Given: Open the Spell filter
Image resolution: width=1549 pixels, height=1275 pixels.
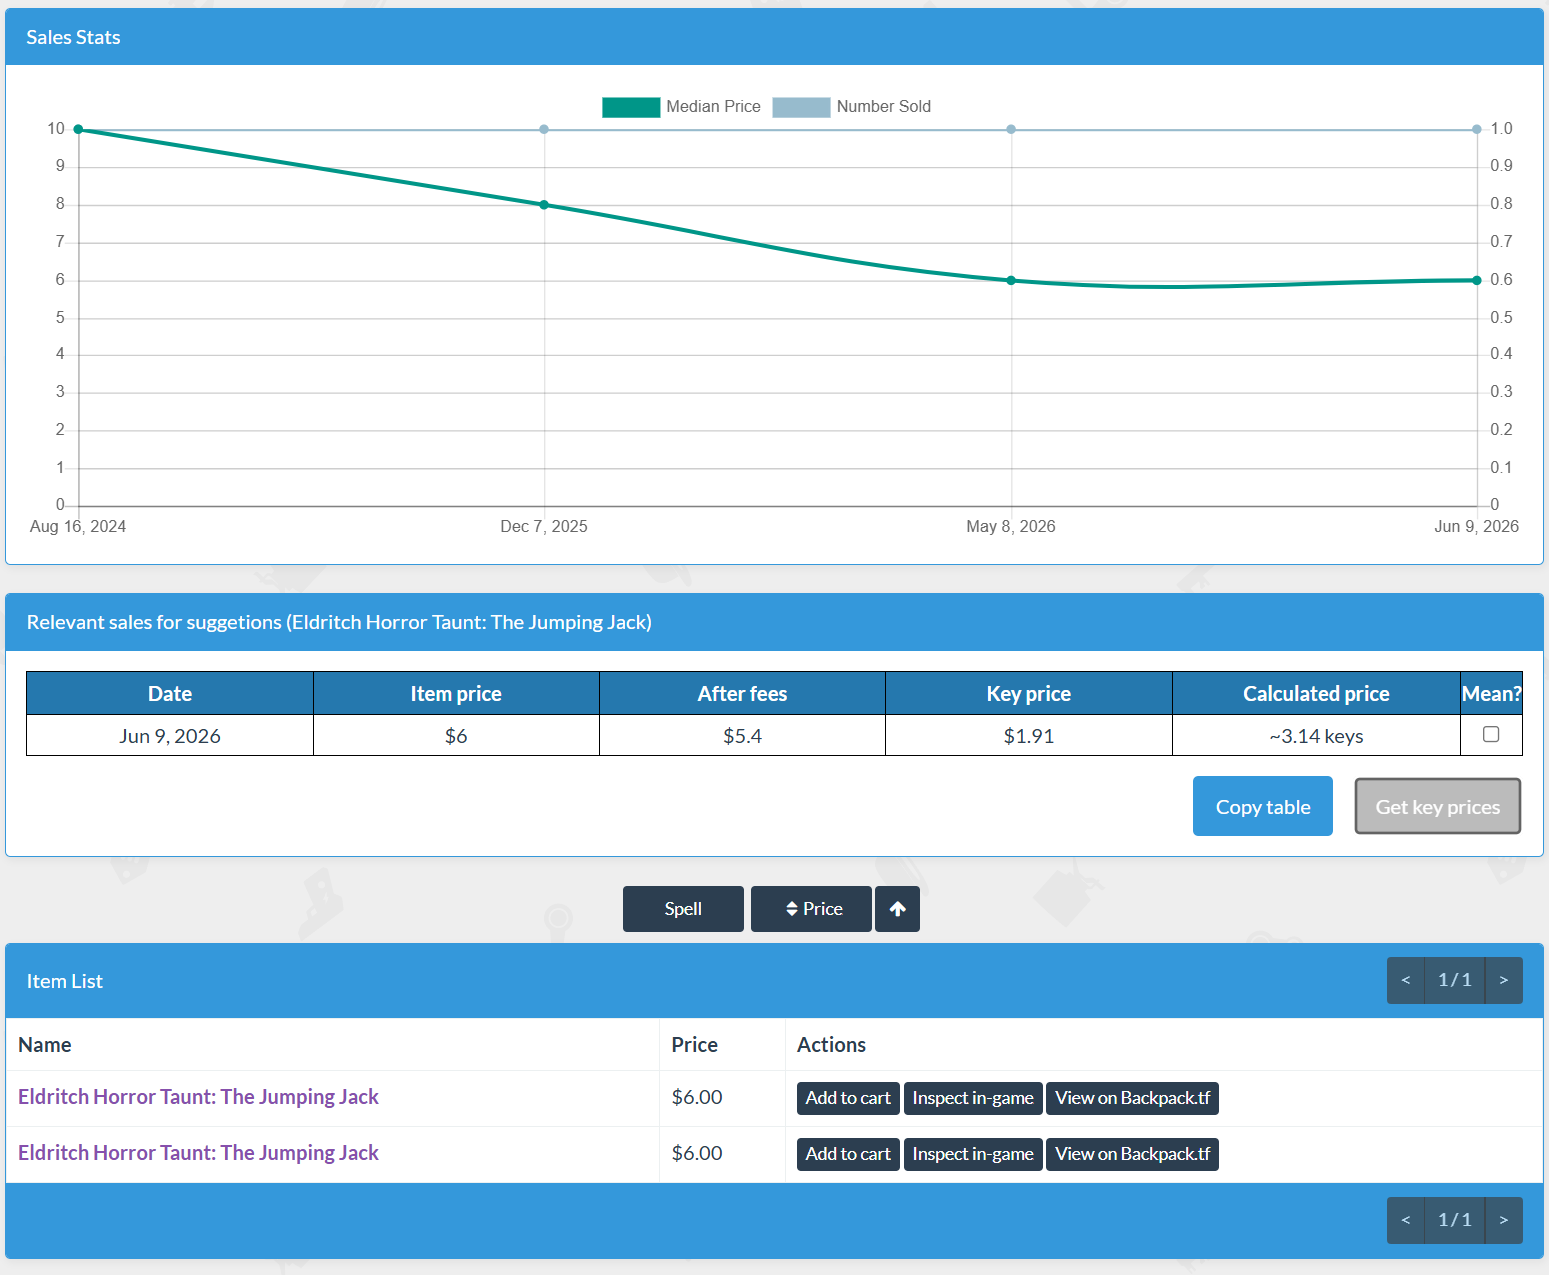Looking at the screenshot, I should point(683,909).
